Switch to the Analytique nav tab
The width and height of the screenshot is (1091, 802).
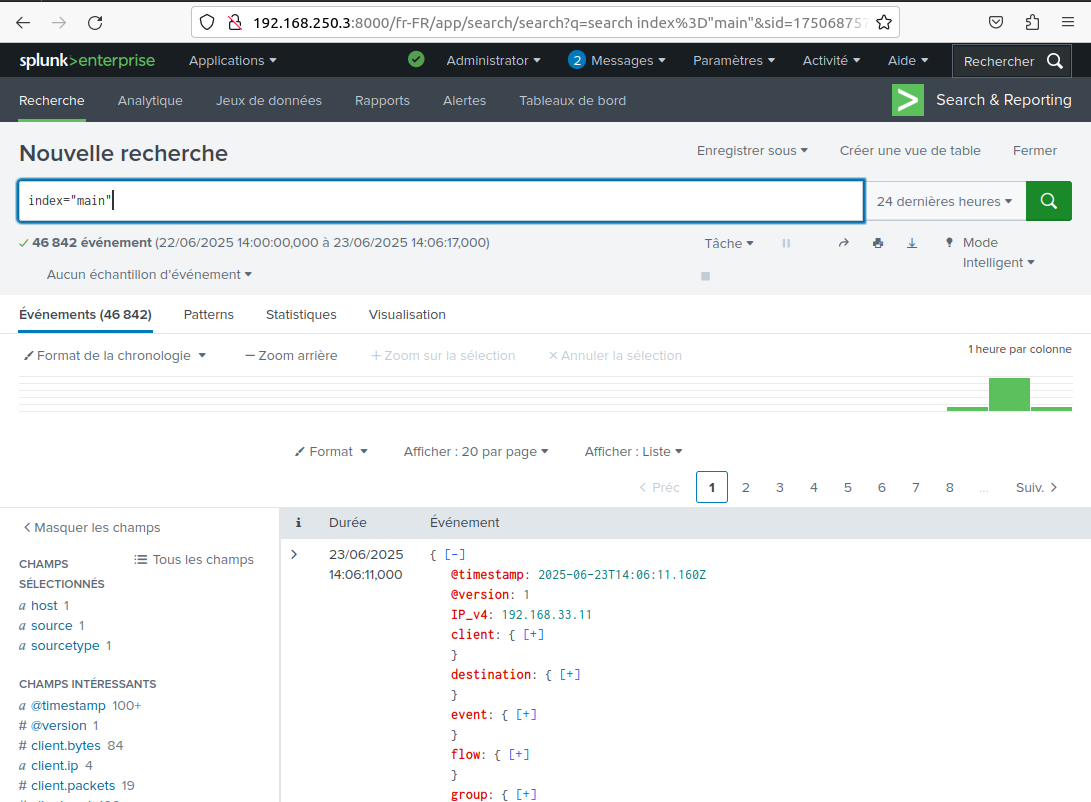(150, 100)
